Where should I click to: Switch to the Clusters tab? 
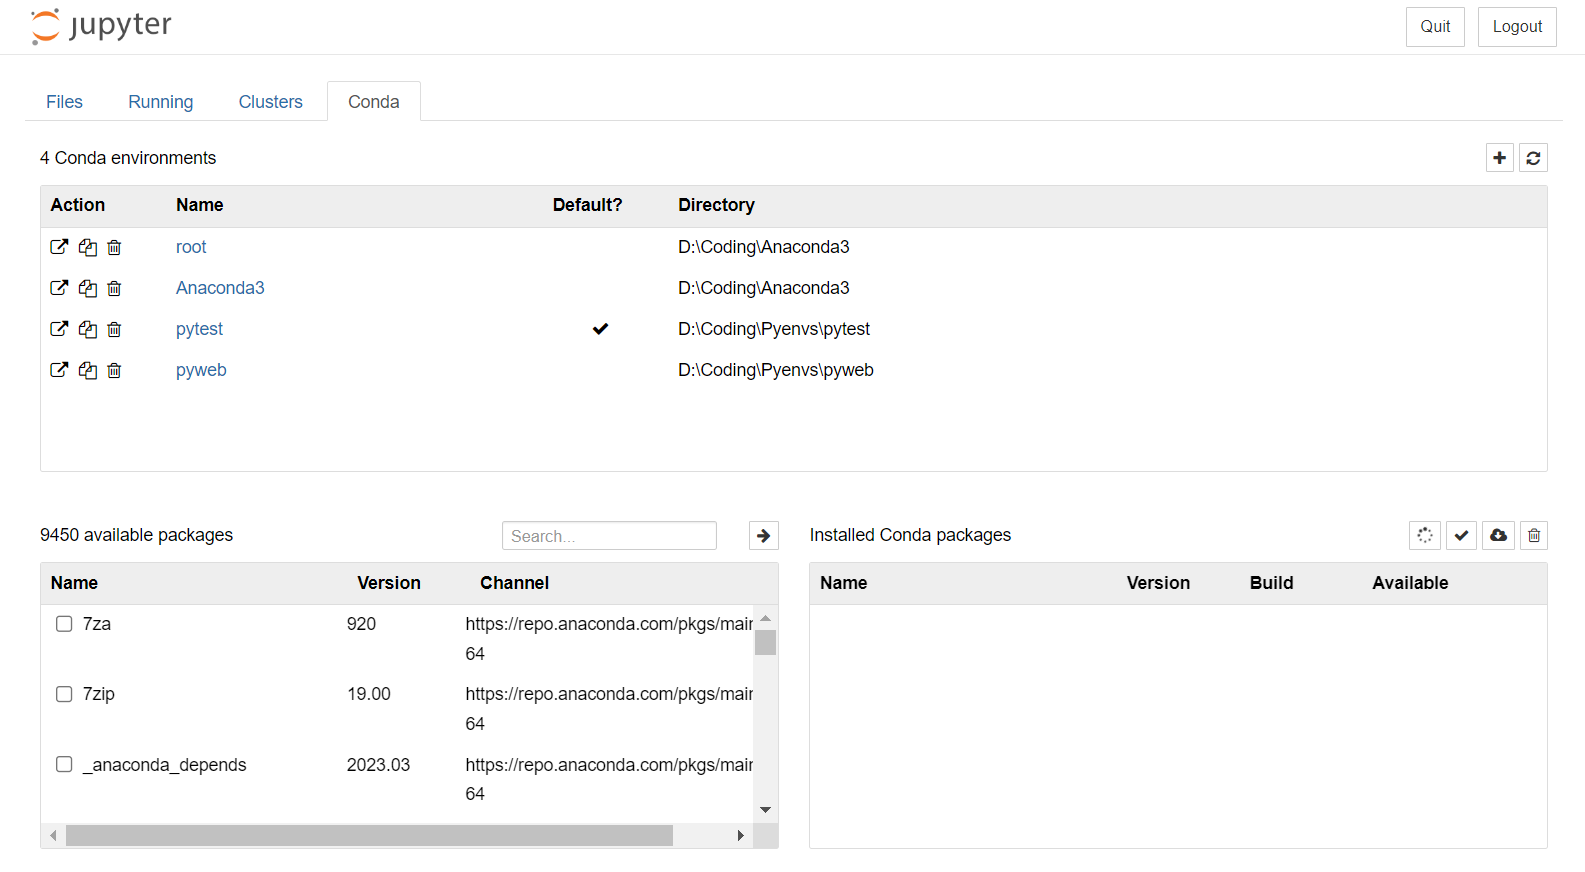pos(270,102)
